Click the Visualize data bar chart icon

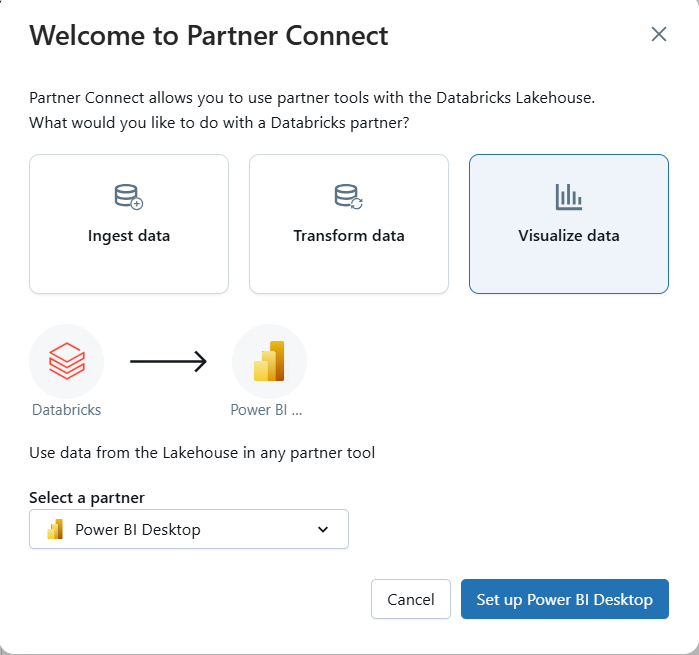tap(569, 197)
